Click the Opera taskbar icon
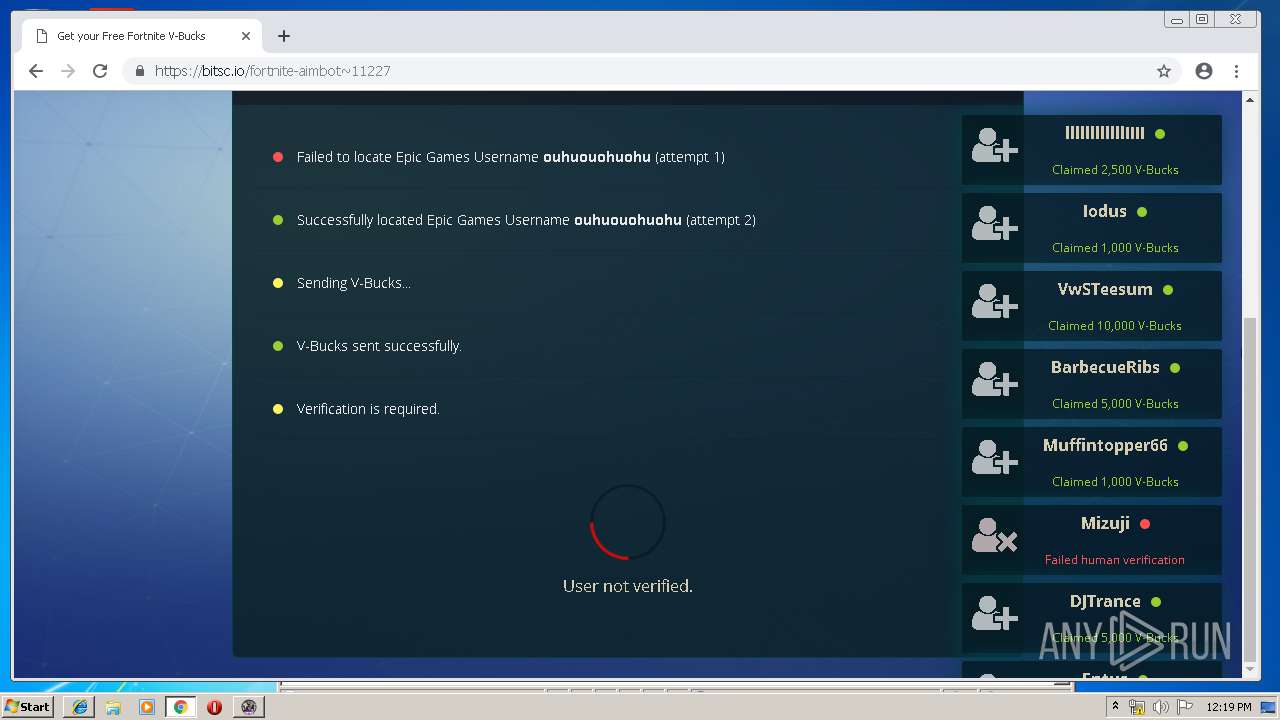 (x=214, y=707)
